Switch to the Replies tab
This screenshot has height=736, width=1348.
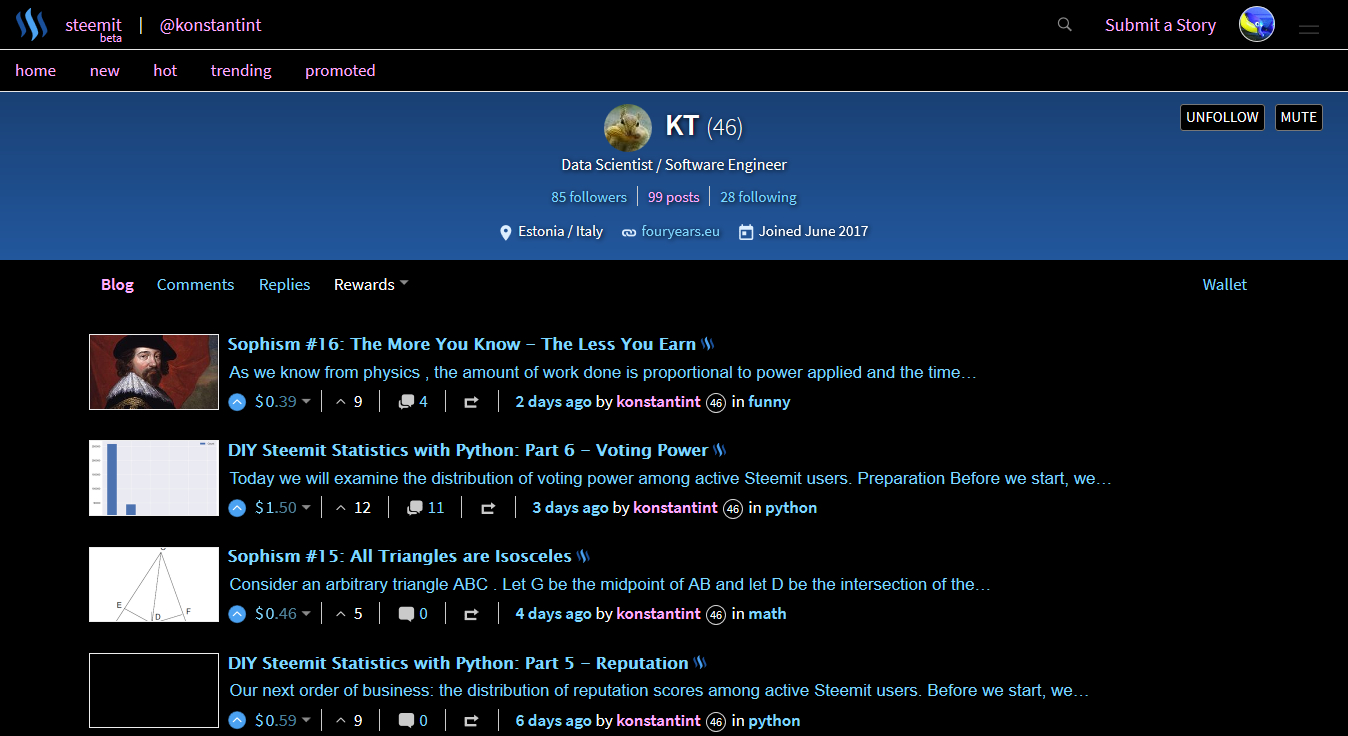tap(284, 285)
